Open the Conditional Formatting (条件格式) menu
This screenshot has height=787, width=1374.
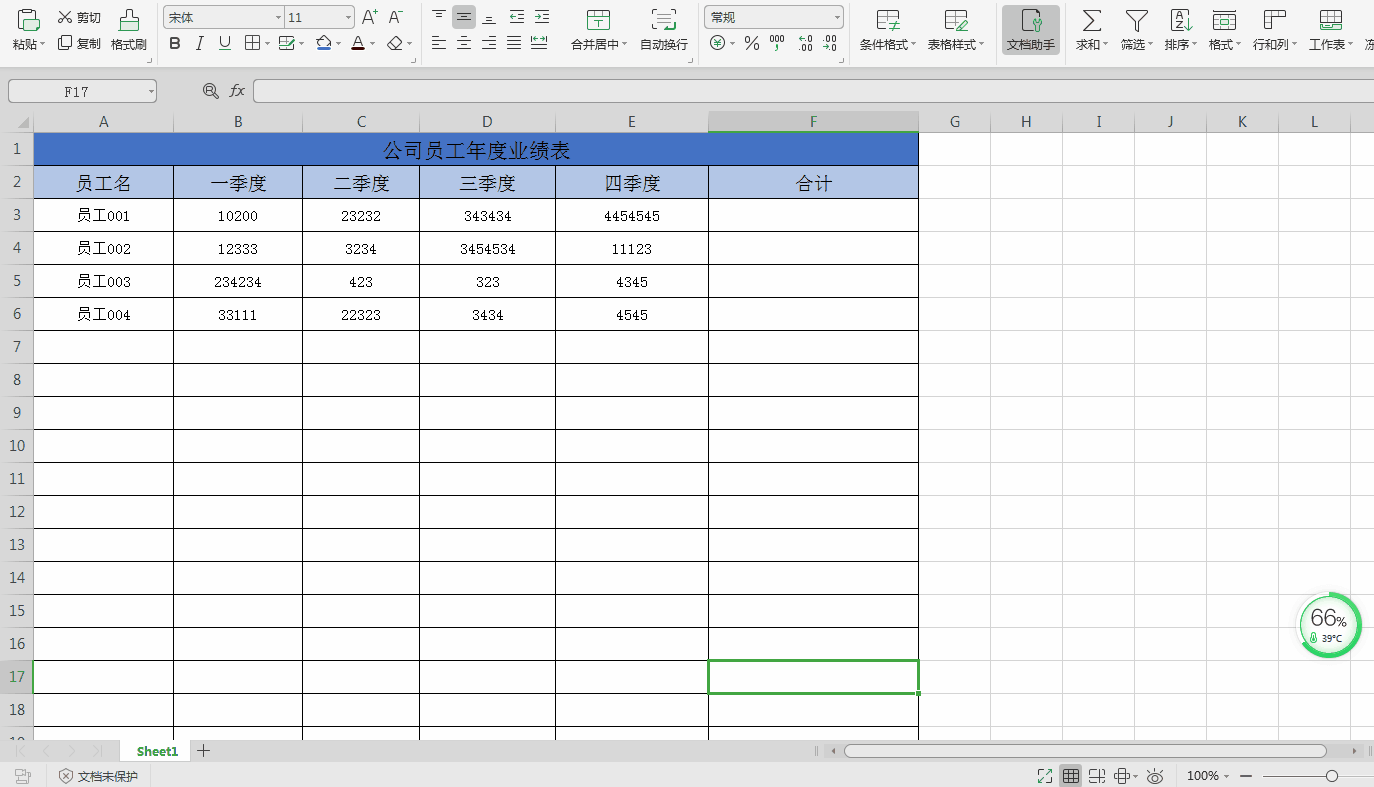click(887, 30)
